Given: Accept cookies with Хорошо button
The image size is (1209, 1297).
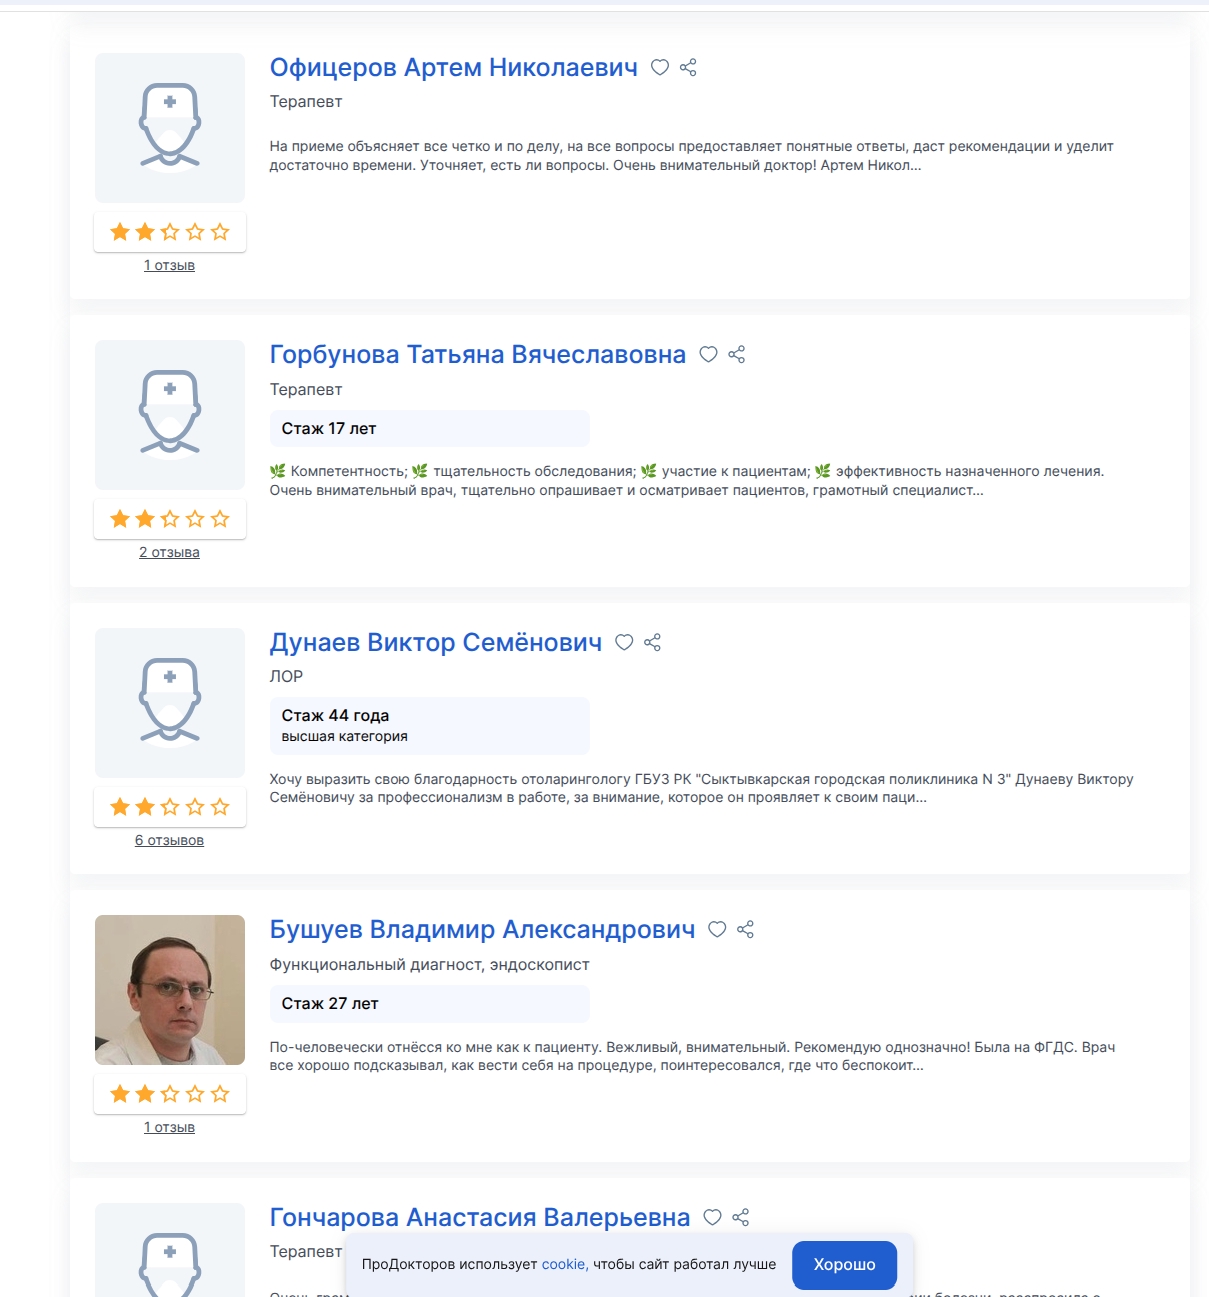Looking at the screenshot, I should (x=844, y=1265).
